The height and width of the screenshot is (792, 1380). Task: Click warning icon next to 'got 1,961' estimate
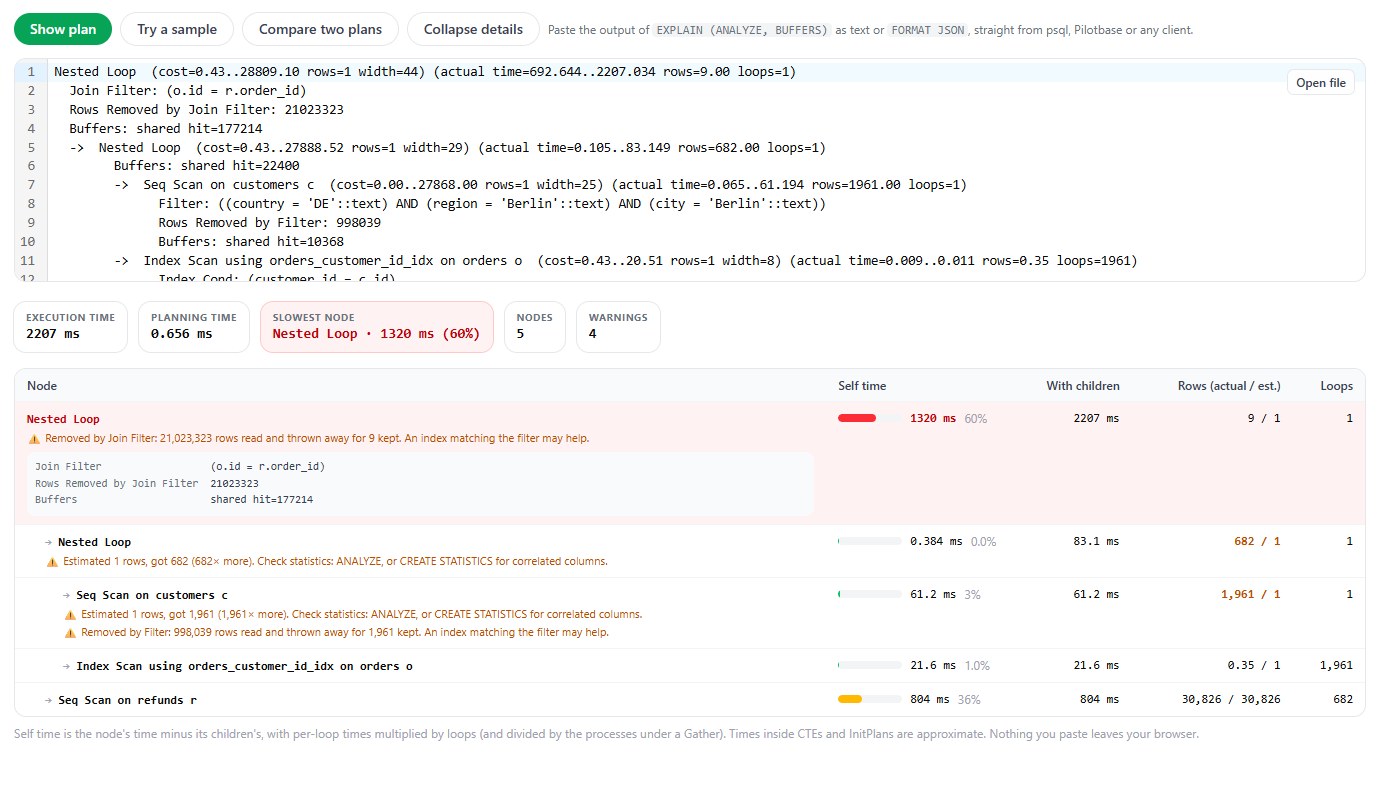coord(70,615)
